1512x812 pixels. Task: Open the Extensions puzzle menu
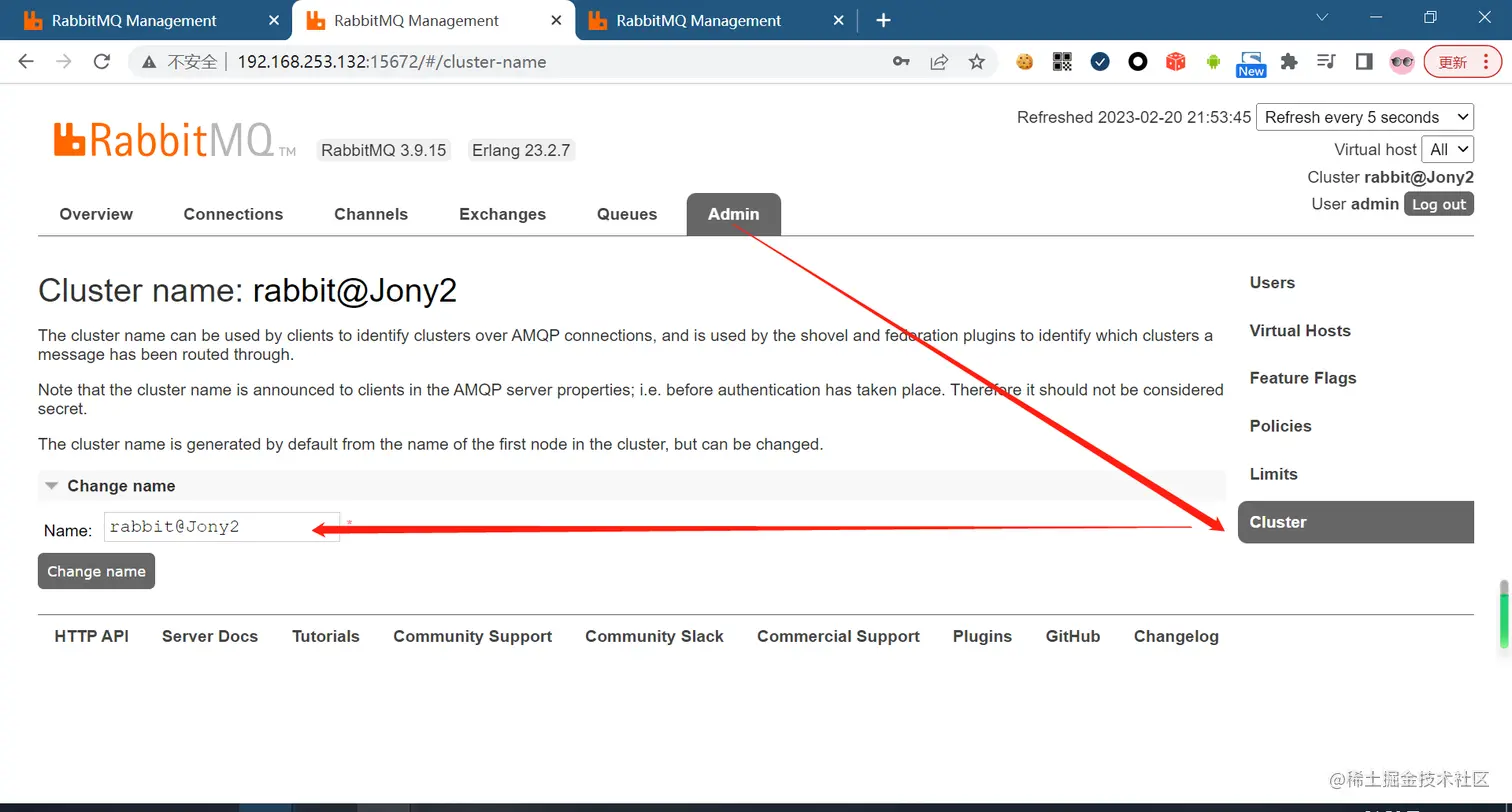pos(1289,61)
